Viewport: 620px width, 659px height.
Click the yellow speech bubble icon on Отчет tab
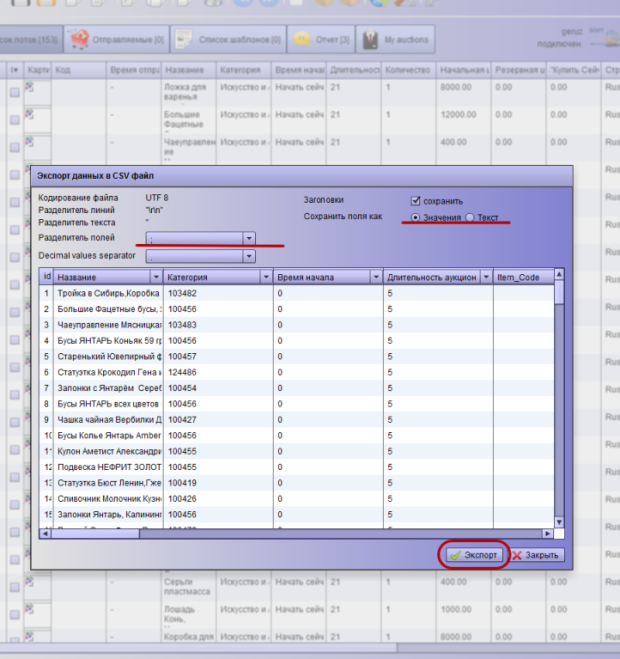tap(301, 39)
